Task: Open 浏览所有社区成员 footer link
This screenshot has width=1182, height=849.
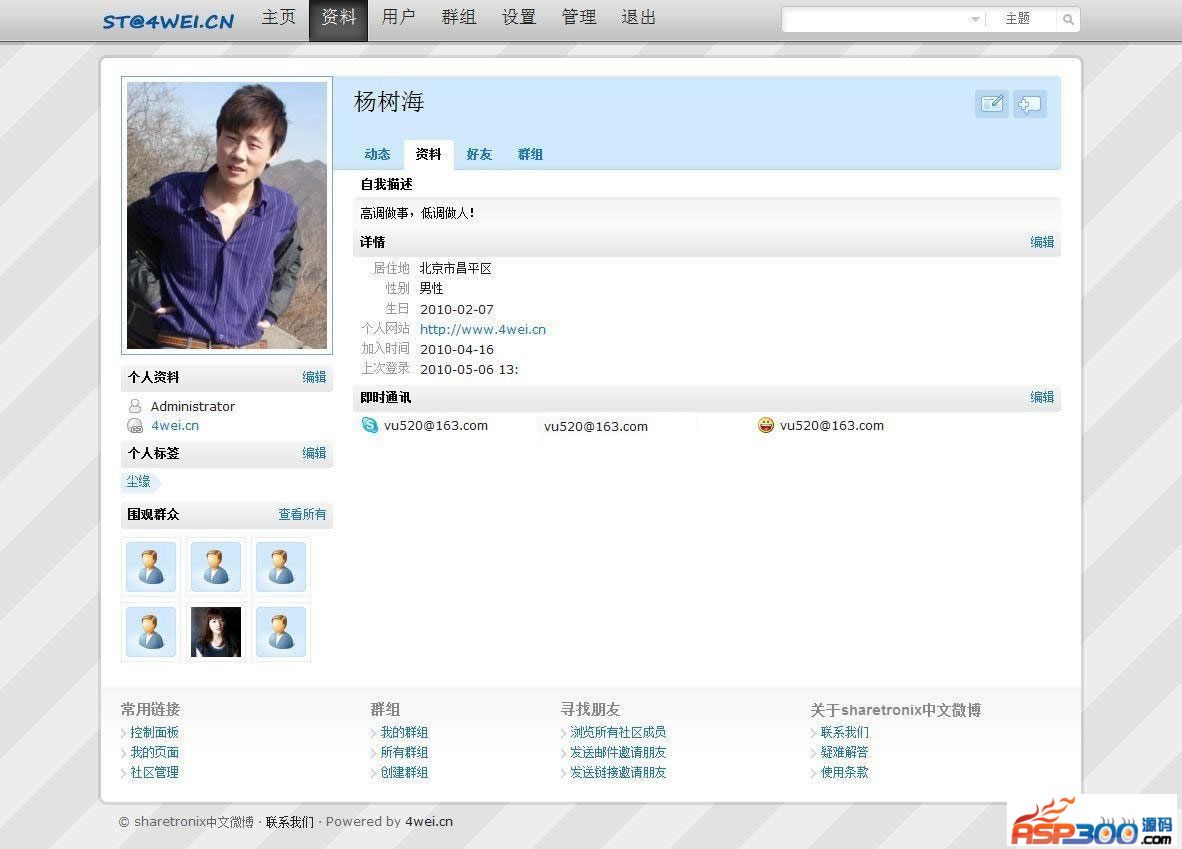Action: coord(618,732)
